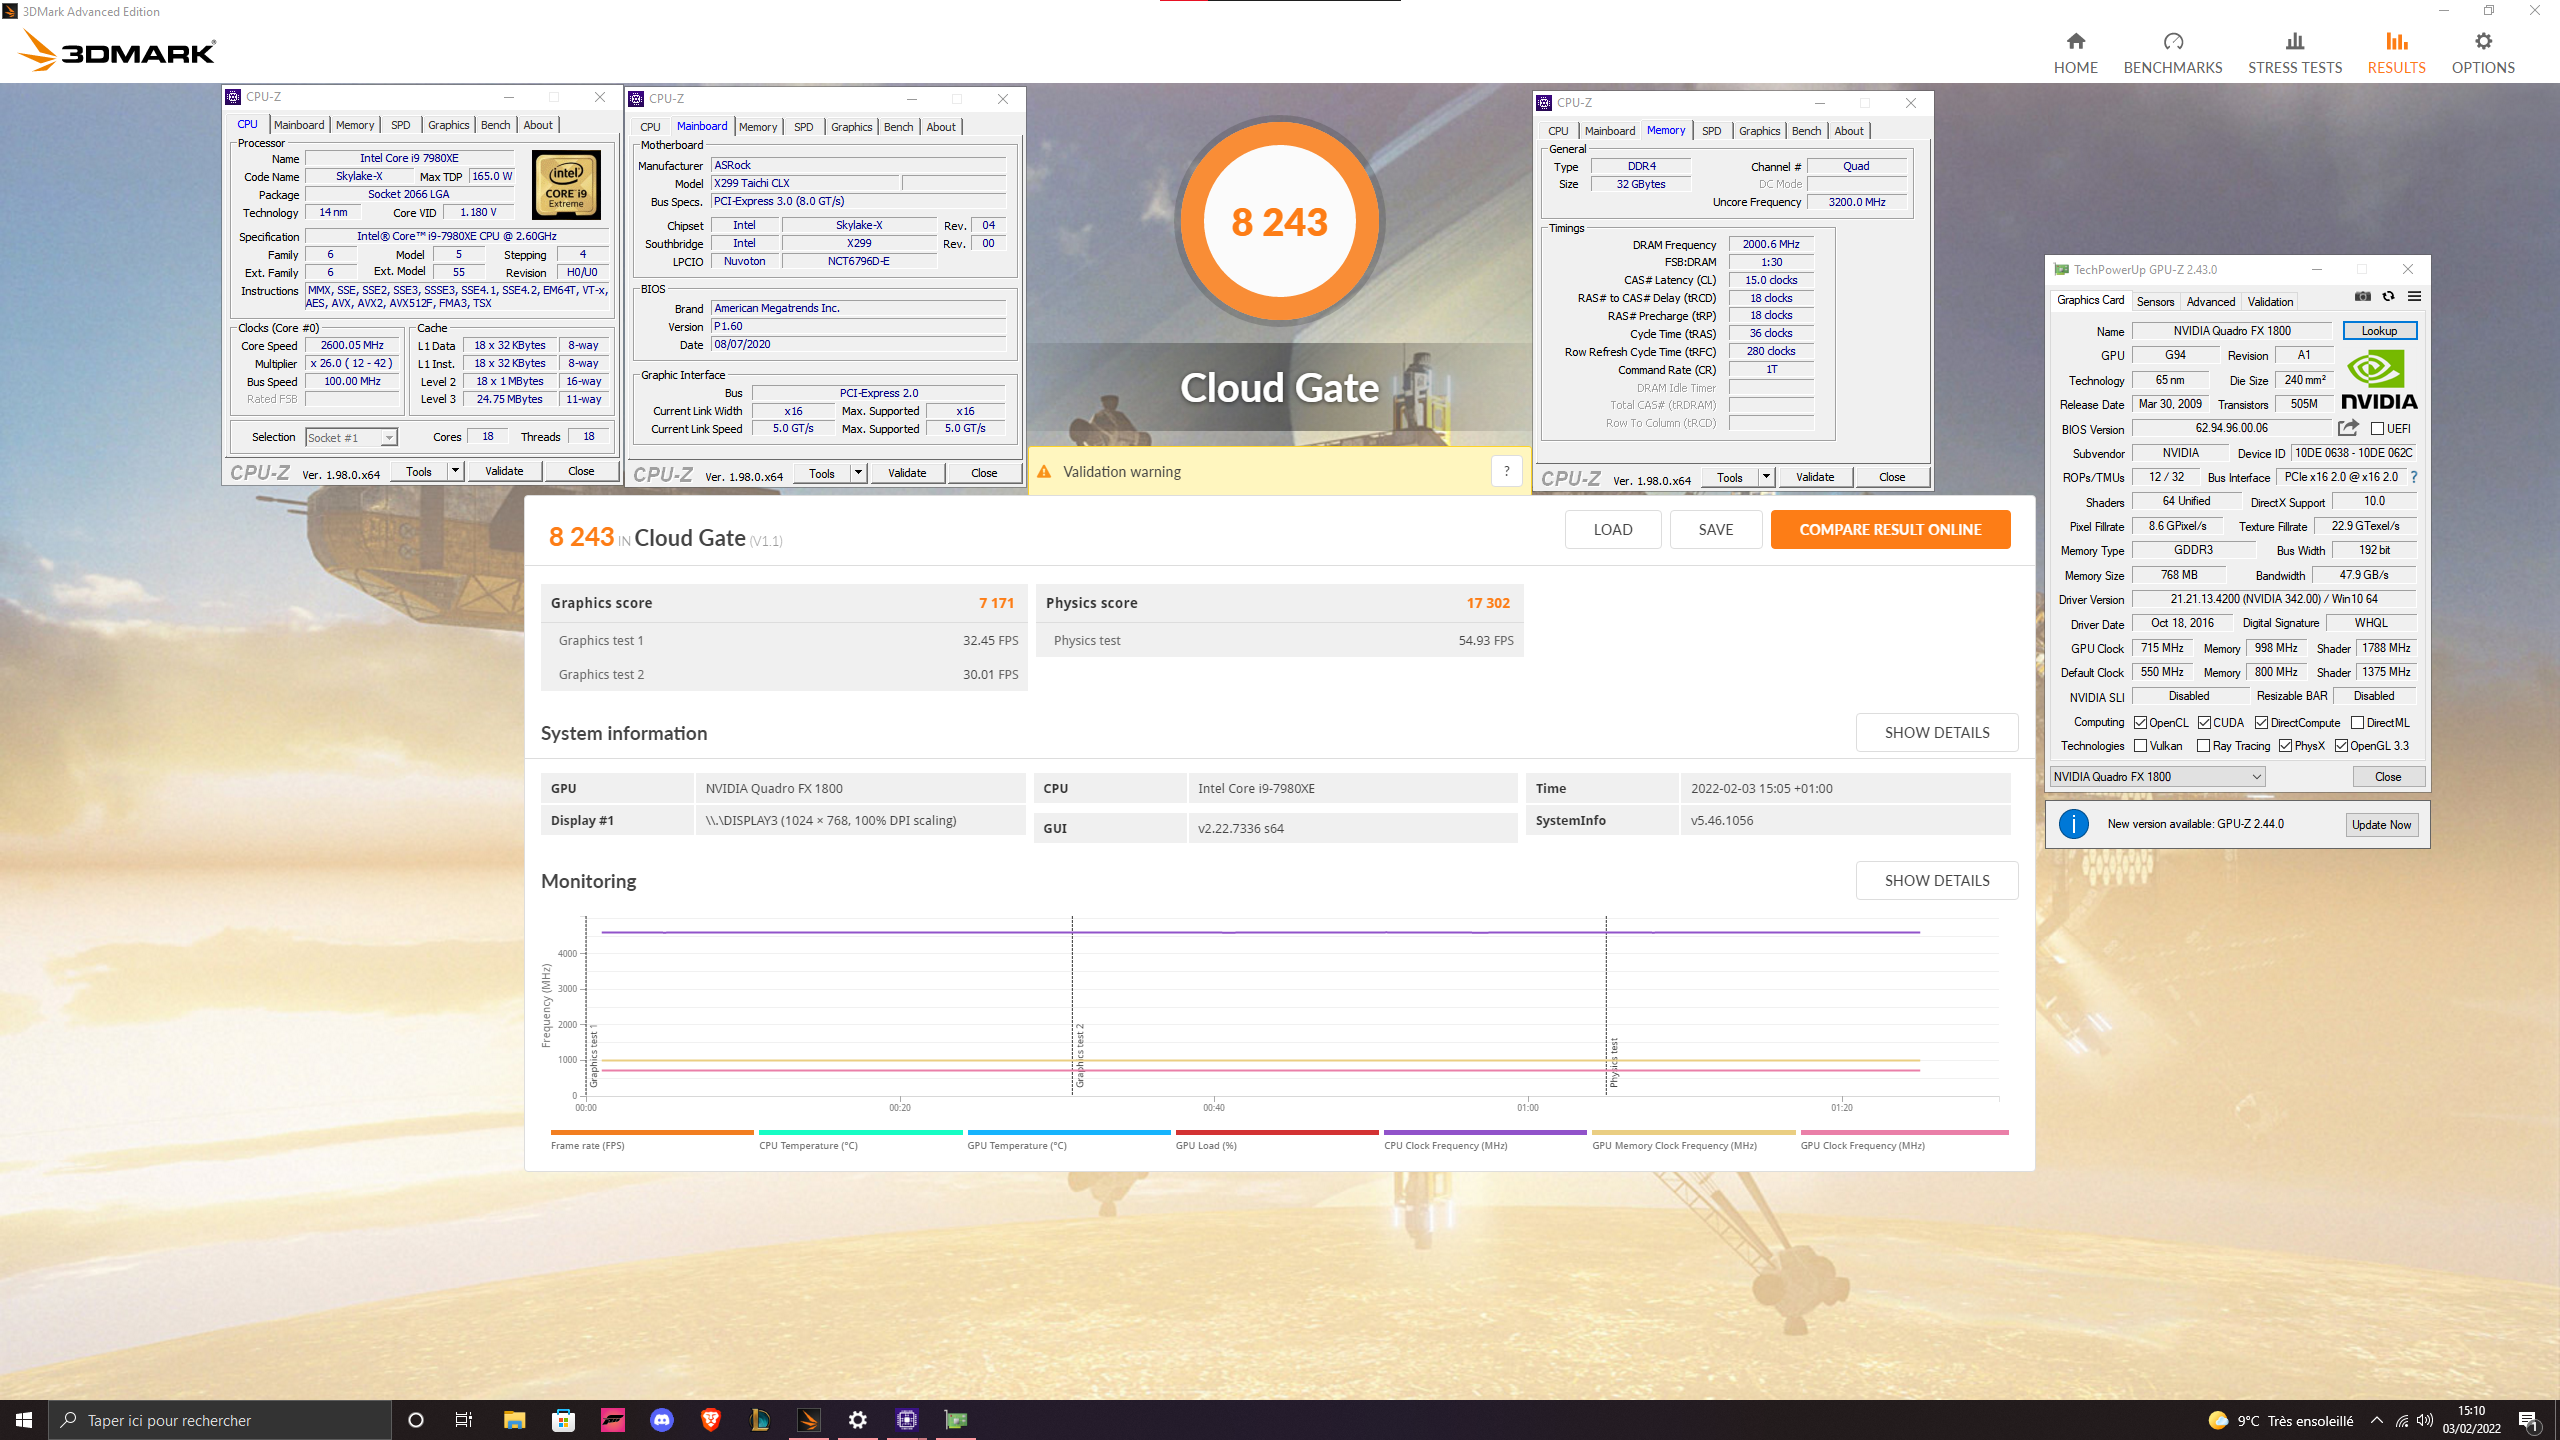Screen dimensions: 2560x1440
Task: Show hidden system tray icons chevron
Action: [2377, 1420]
